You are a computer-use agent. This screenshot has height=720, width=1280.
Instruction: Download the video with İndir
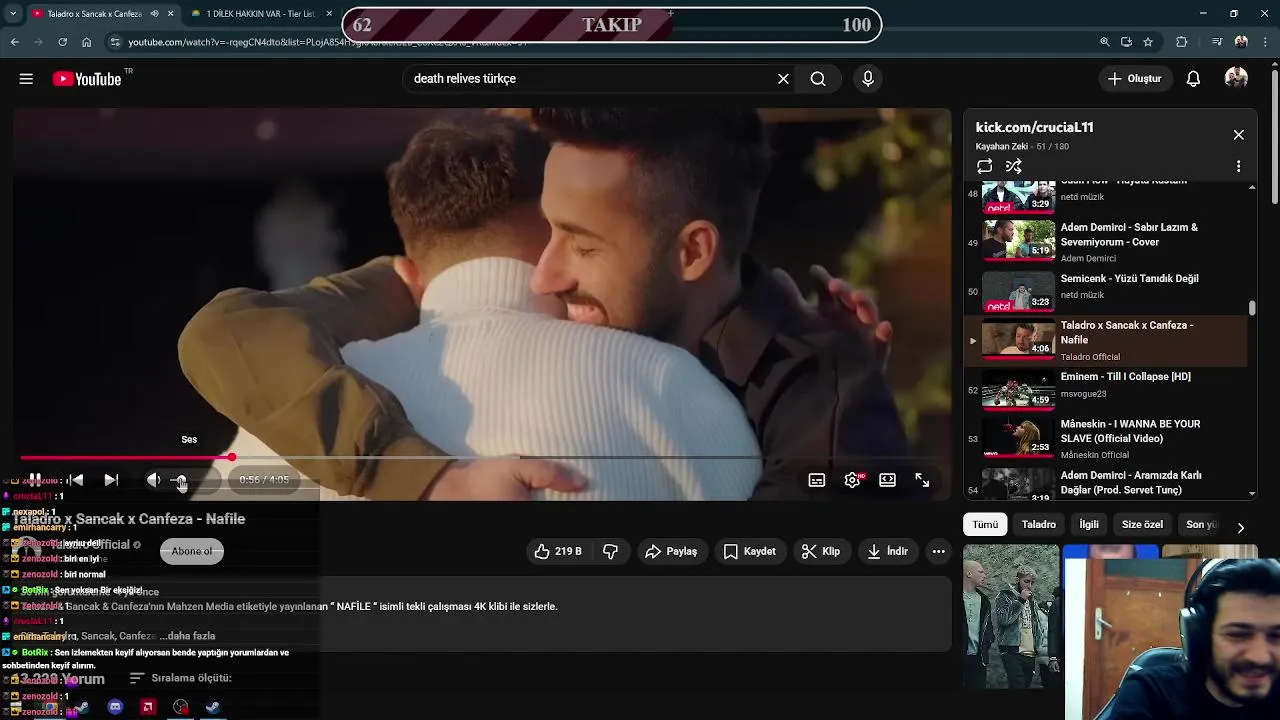(x=887, y=551)
